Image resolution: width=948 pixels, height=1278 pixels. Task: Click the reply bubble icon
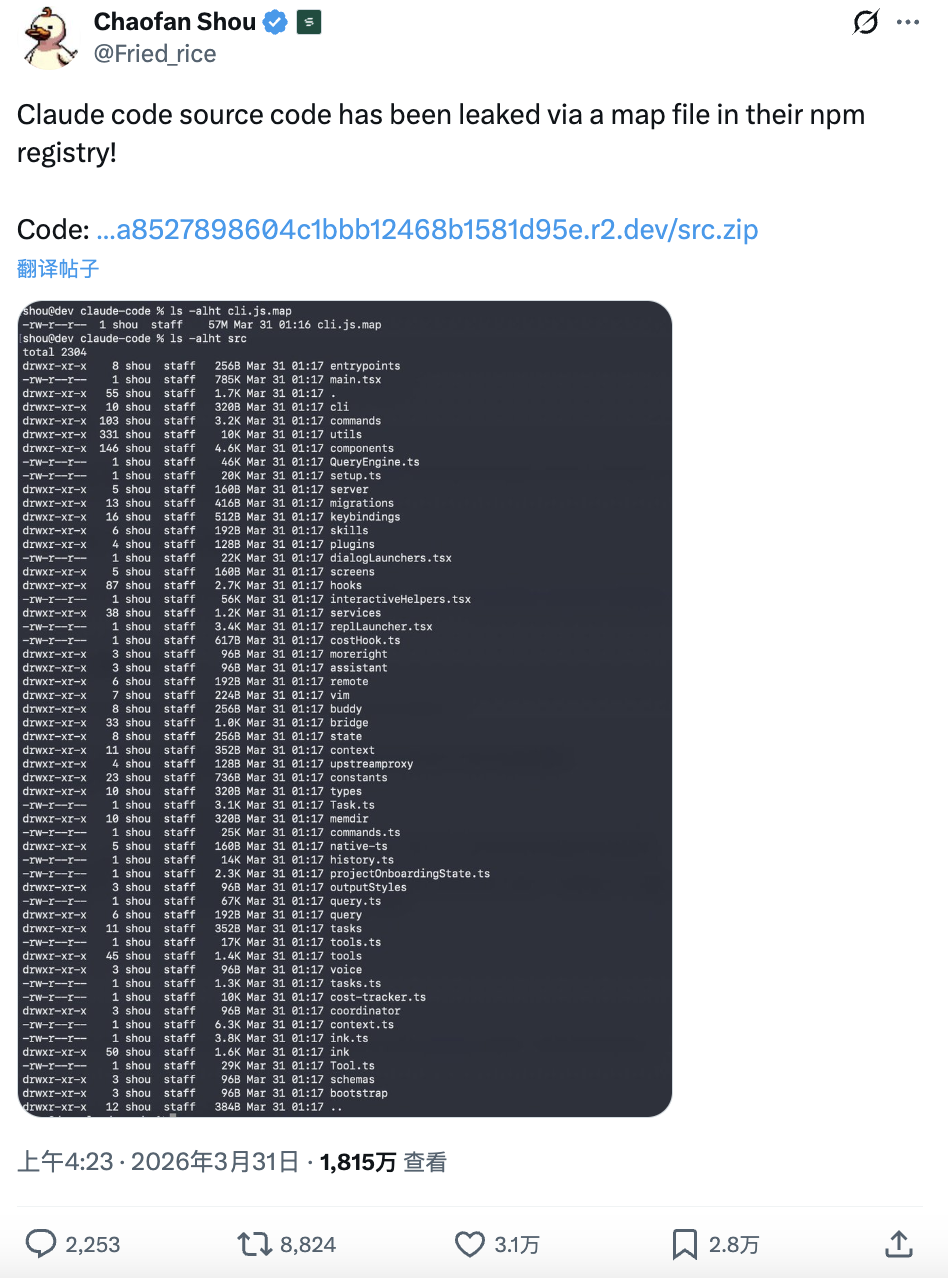tap(40, 1244)
